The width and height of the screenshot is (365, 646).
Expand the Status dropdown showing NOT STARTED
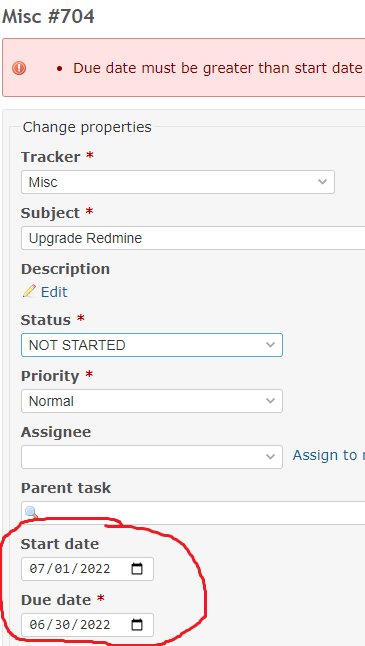pyautogui.click(x=152, y=345)
